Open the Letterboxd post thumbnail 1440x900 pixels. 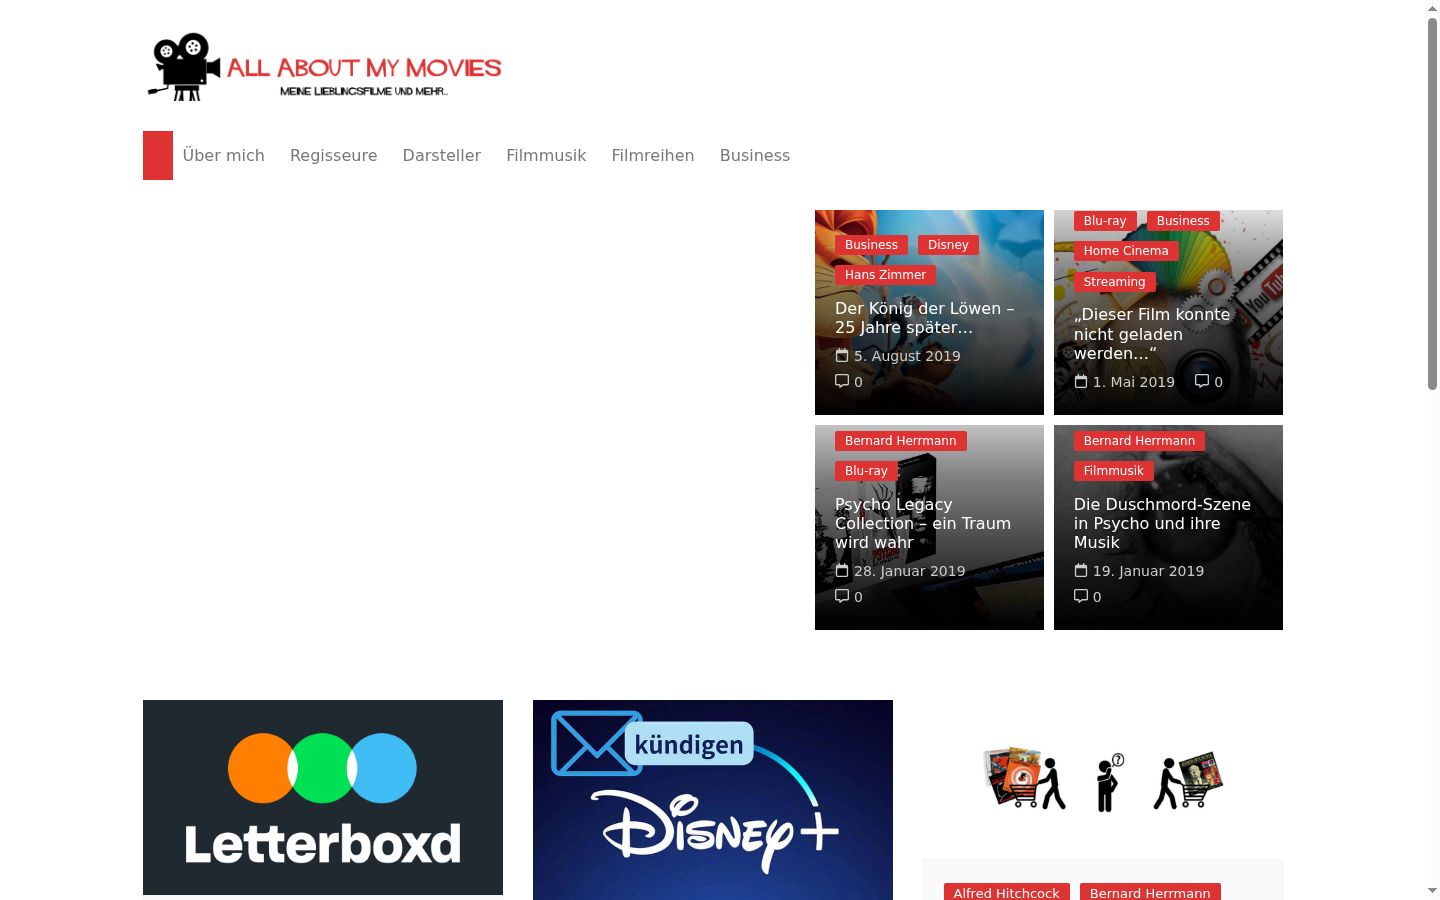pos(323,797)
